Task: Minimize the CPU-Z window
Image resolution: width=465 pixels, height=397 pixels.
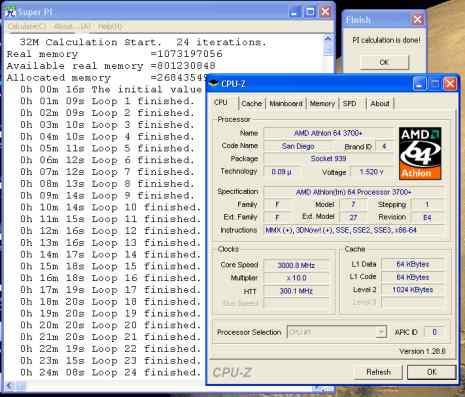Action: [x=419, y=84]
